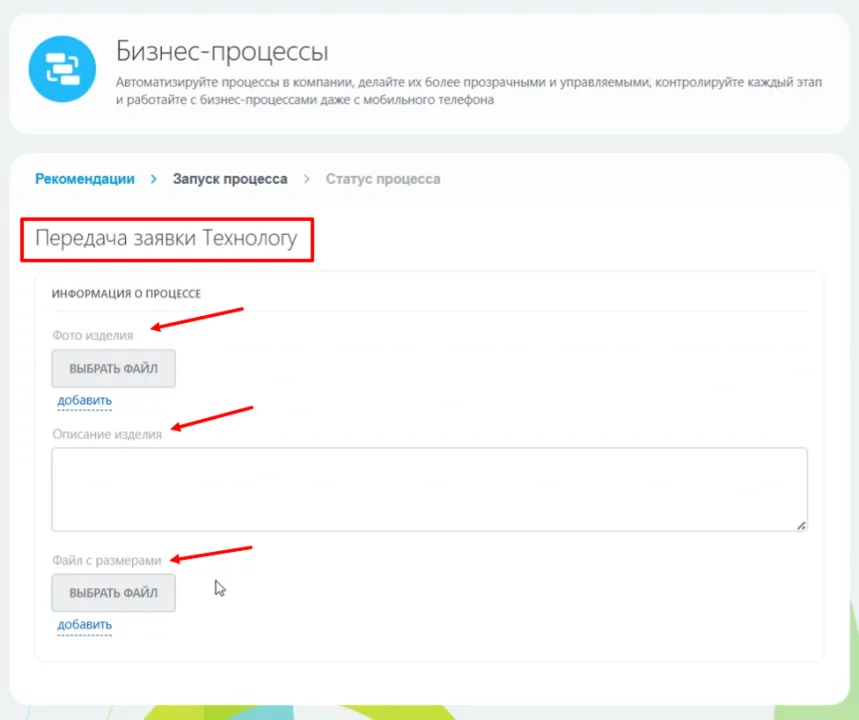The image size is (859, 720).
Task: Open the Рекомендации breadcrumb step
Action: tap(85, 179)
